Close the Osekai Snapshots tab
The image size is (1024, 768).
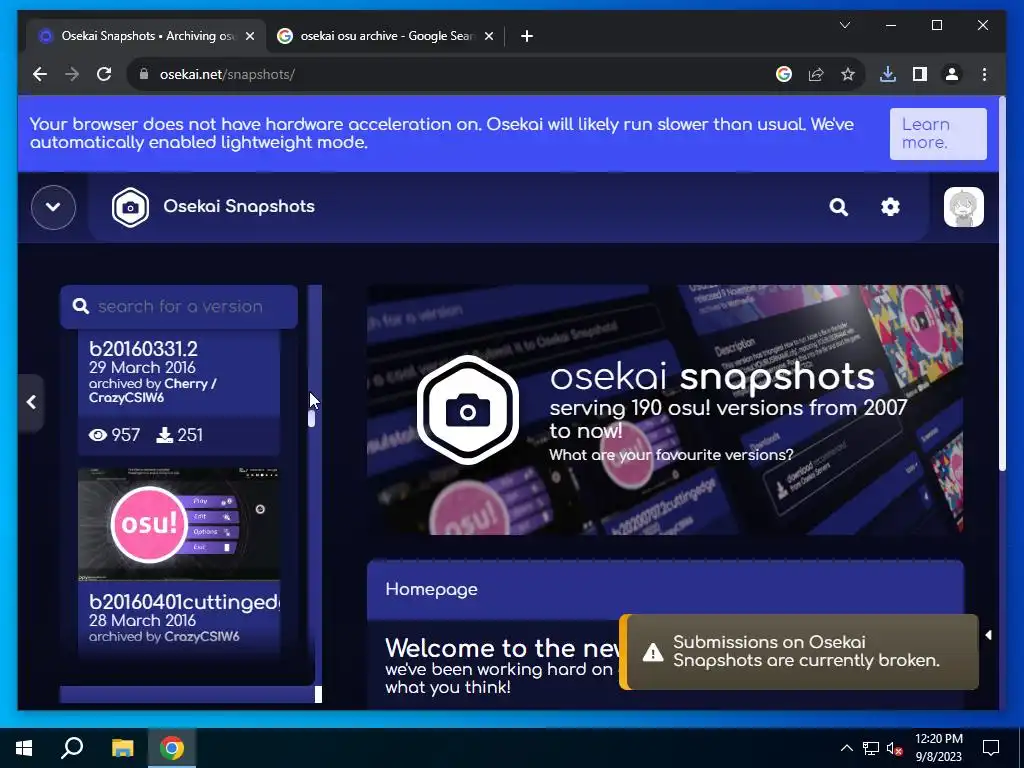249,37
